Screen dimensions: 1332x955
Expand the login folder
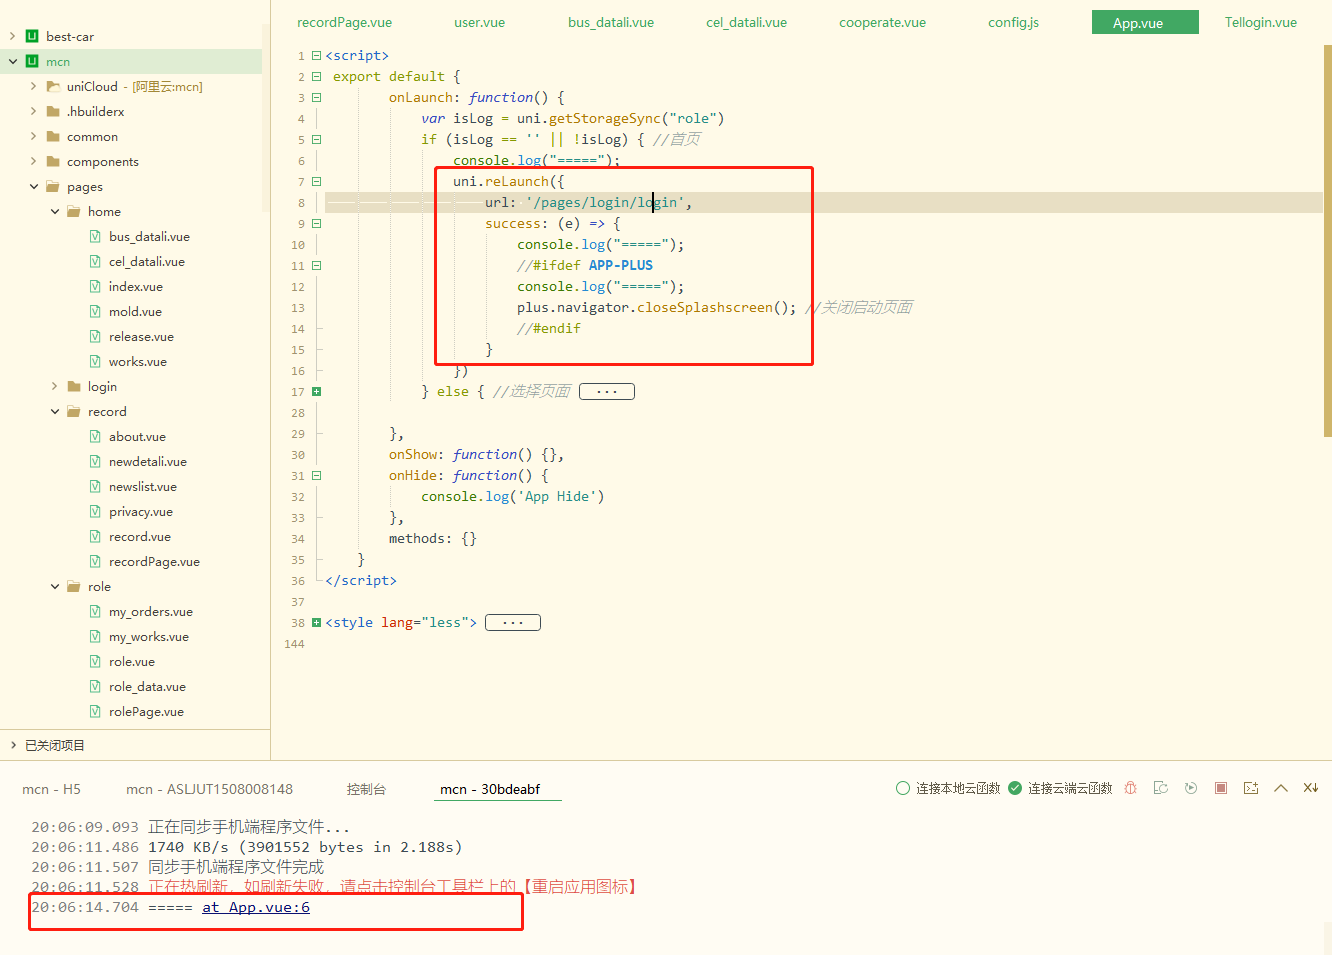tap(54, 387)
